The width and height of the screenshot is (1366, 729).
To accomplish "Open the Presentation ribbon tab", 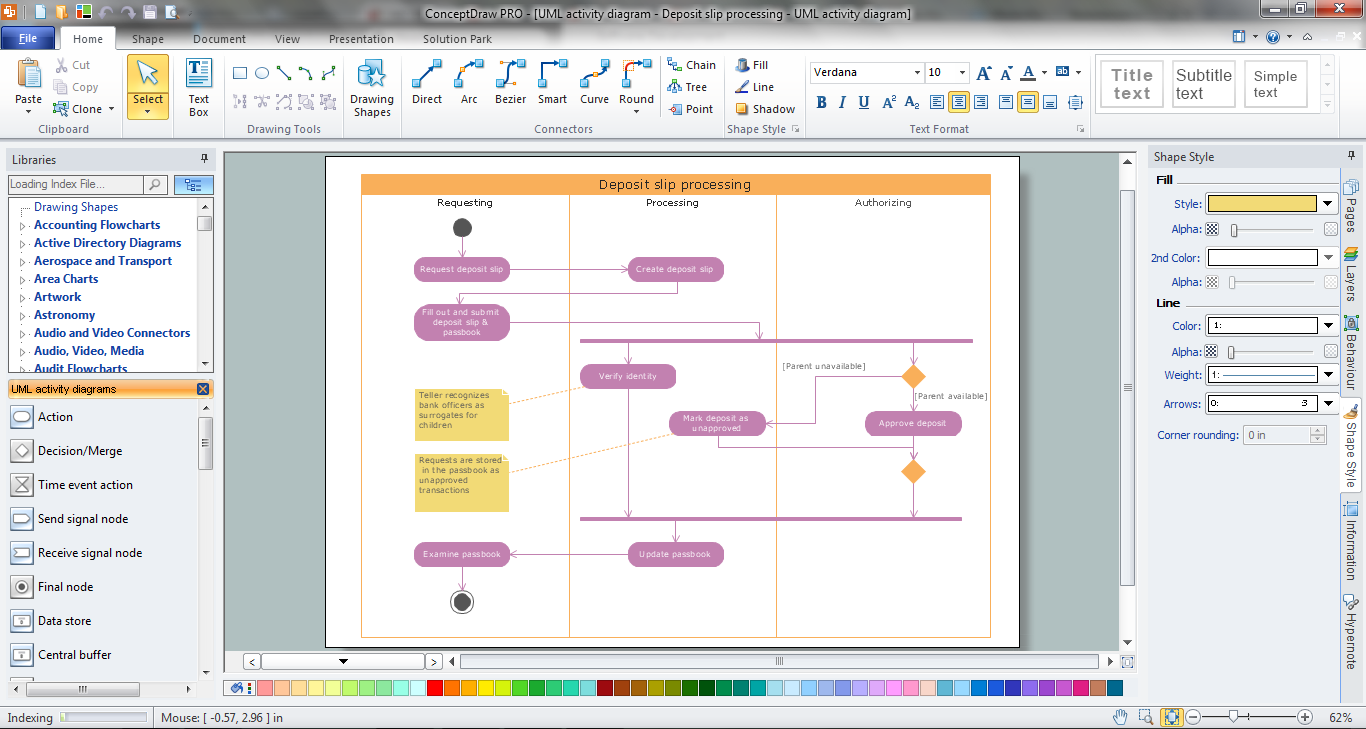I will pyautogui.click(x=361, y=39).
